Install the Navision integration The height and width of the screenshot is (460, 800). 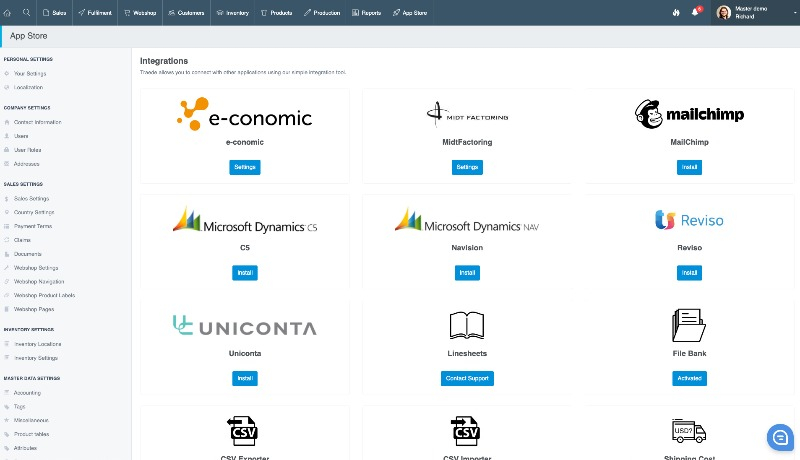coord(467,273)
